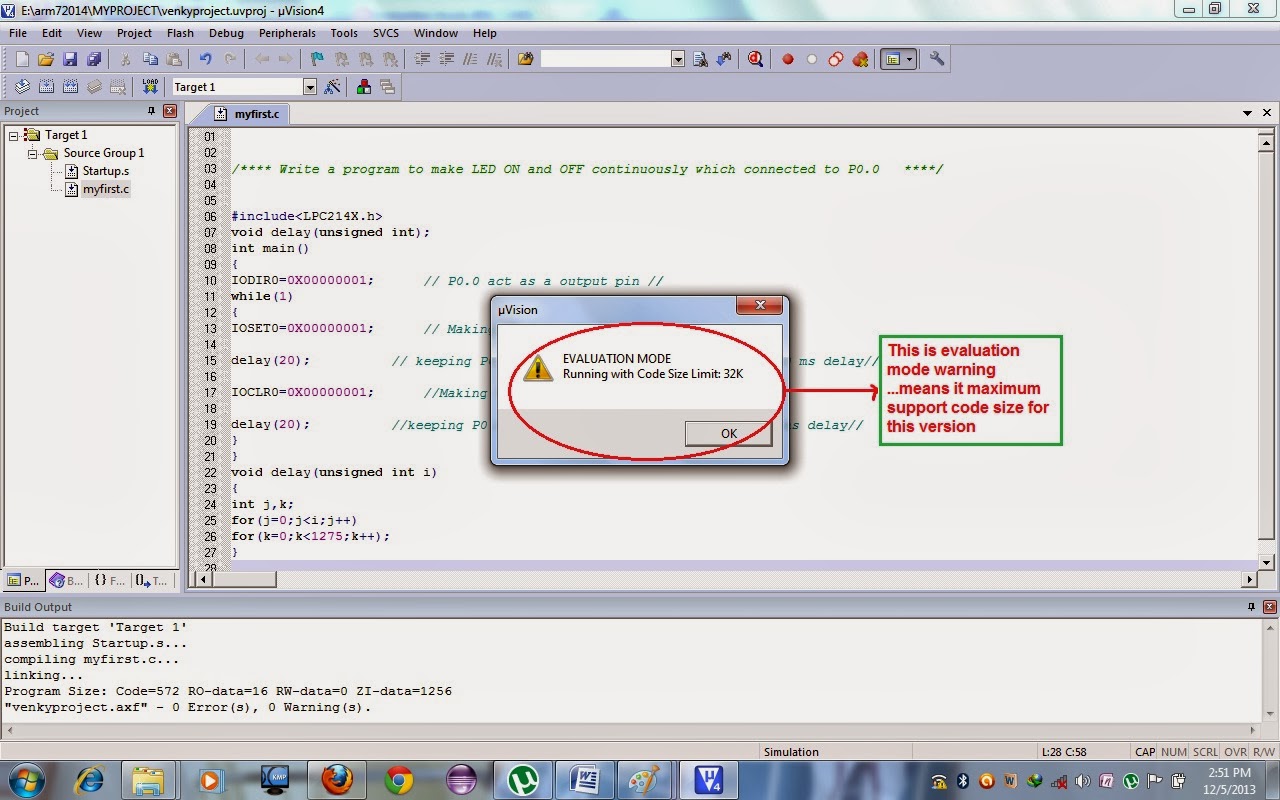Collapse the Target 1 tree node

pos(14,135)
